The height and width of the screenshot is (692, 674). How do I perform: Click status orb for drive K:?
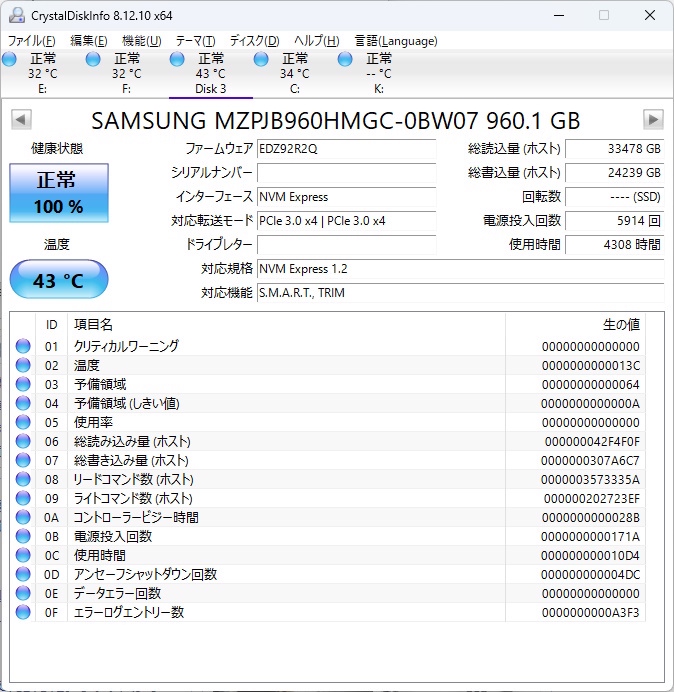[x=346, y=60]
